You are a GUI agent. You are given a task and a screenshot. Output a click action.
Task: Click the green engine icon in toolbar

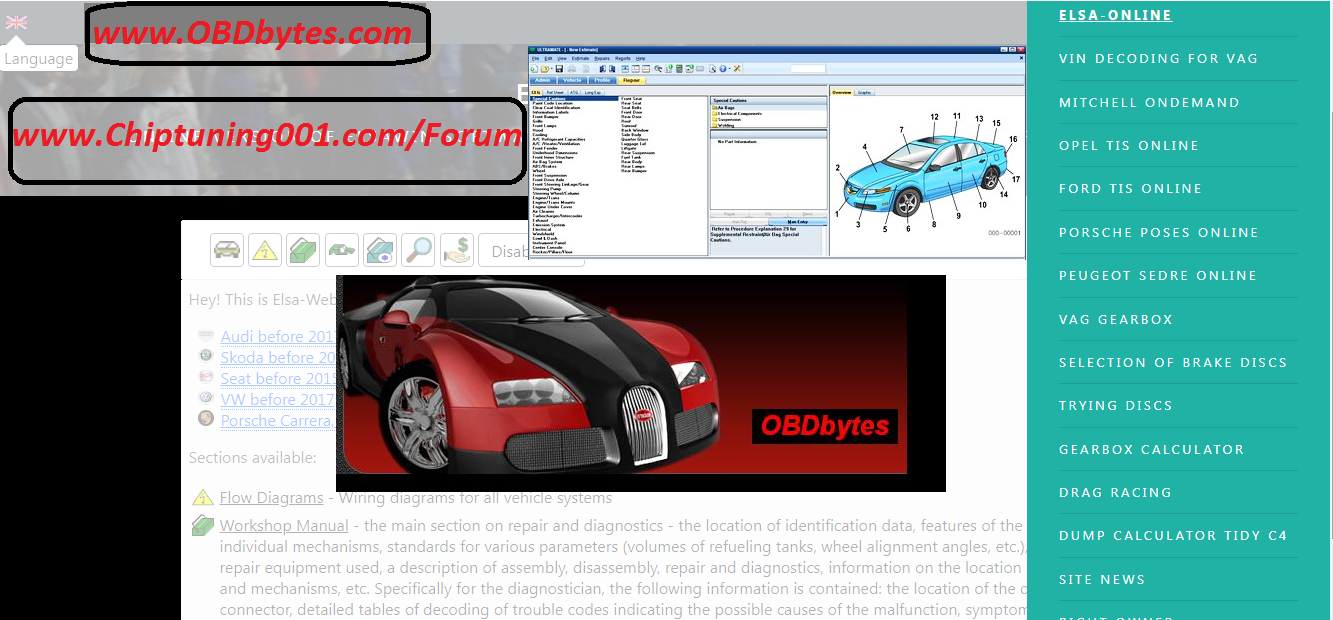tap(342, 250)
